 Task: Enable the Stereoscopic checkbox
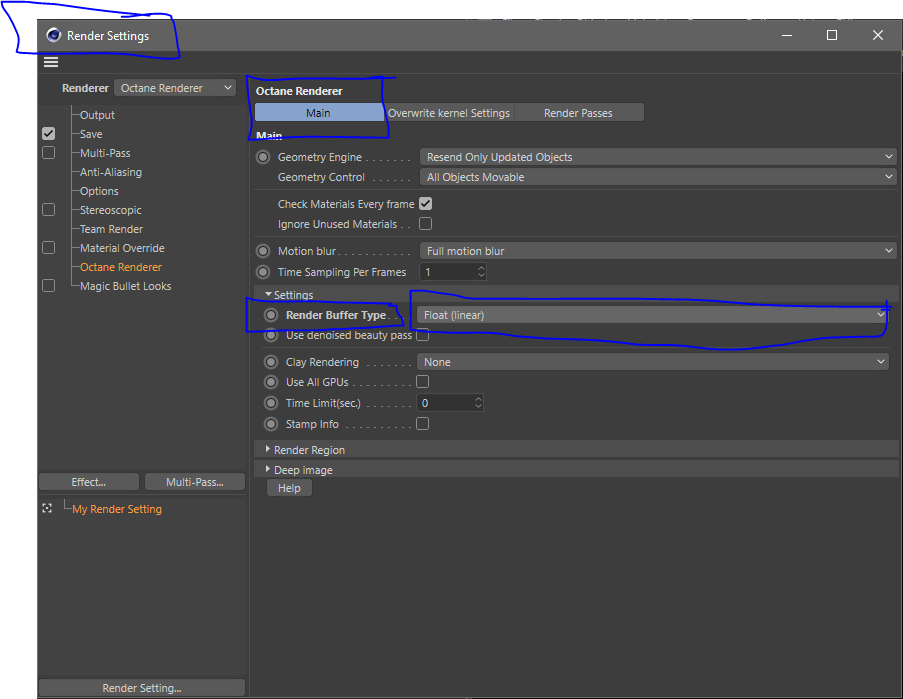coord(49,210)
